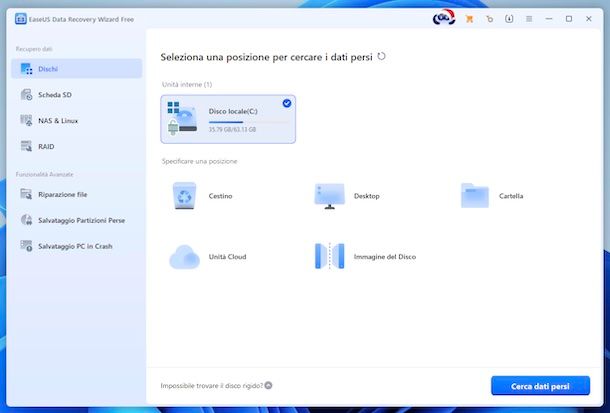Image resolution: width=610 pixels, height=413 pixels.
Task: Open the orange shopping cart icon
Action: (x=469, y=19)
